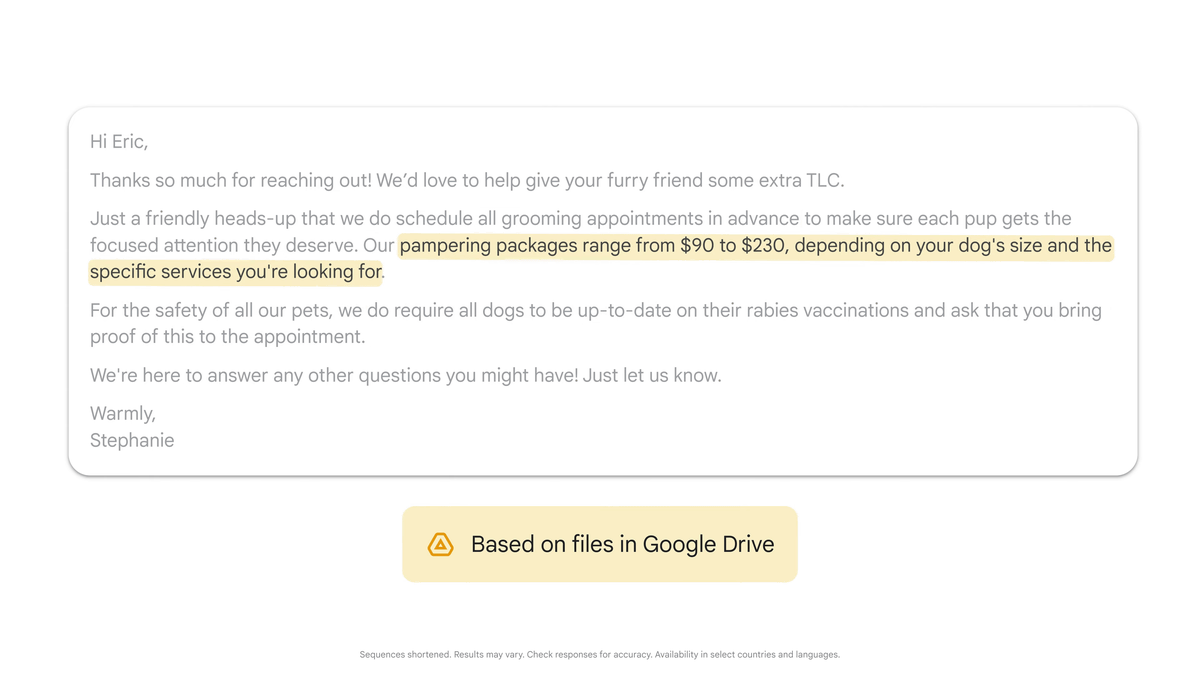Click the "For the safety of all our pets" text
The height and width of the screenshot is (675, 1200).
(211, 311)
